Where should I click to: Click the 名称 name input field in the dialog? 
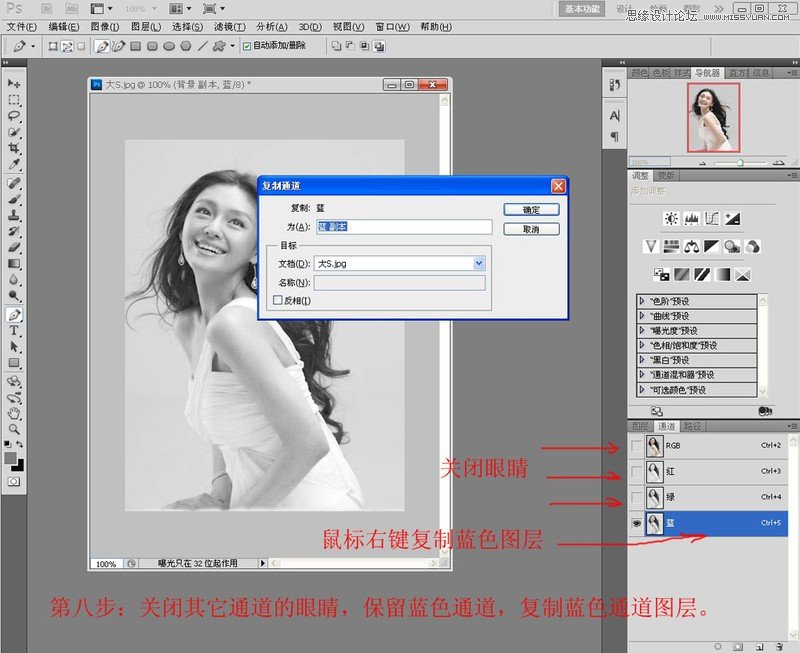(x=400, y=280)
